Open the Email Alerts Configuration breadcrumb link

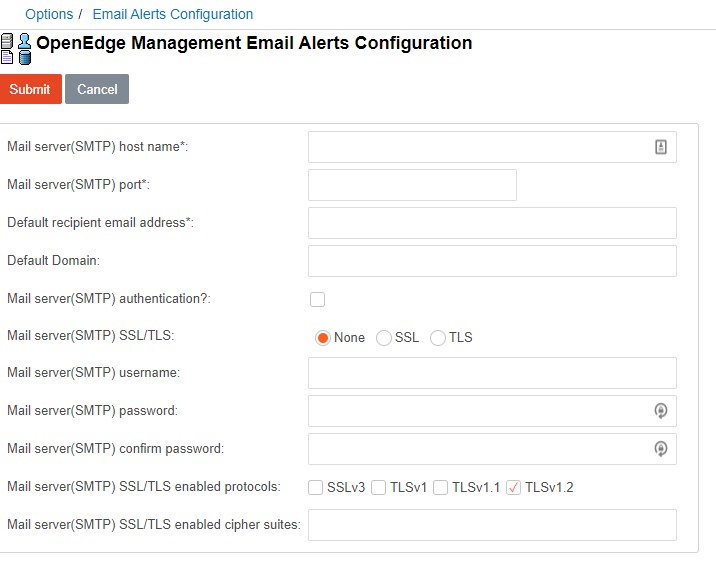click(x=173, y=14)
